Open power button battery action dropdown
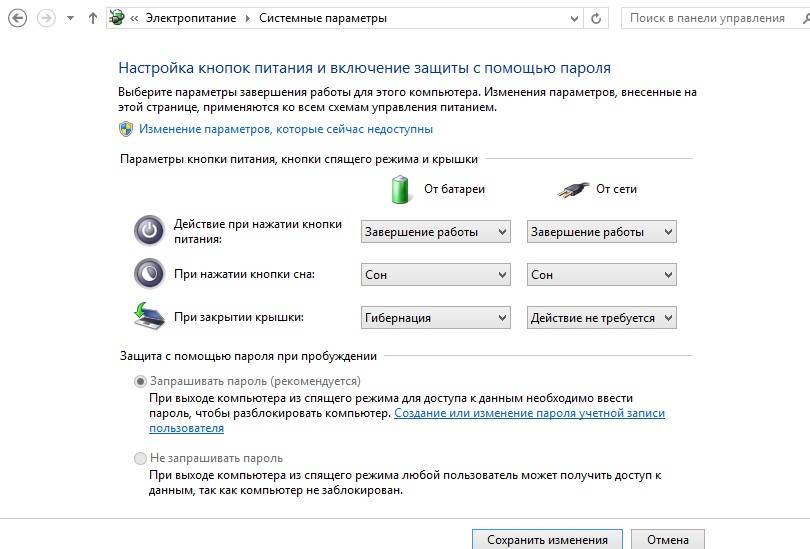 [435, 232]
